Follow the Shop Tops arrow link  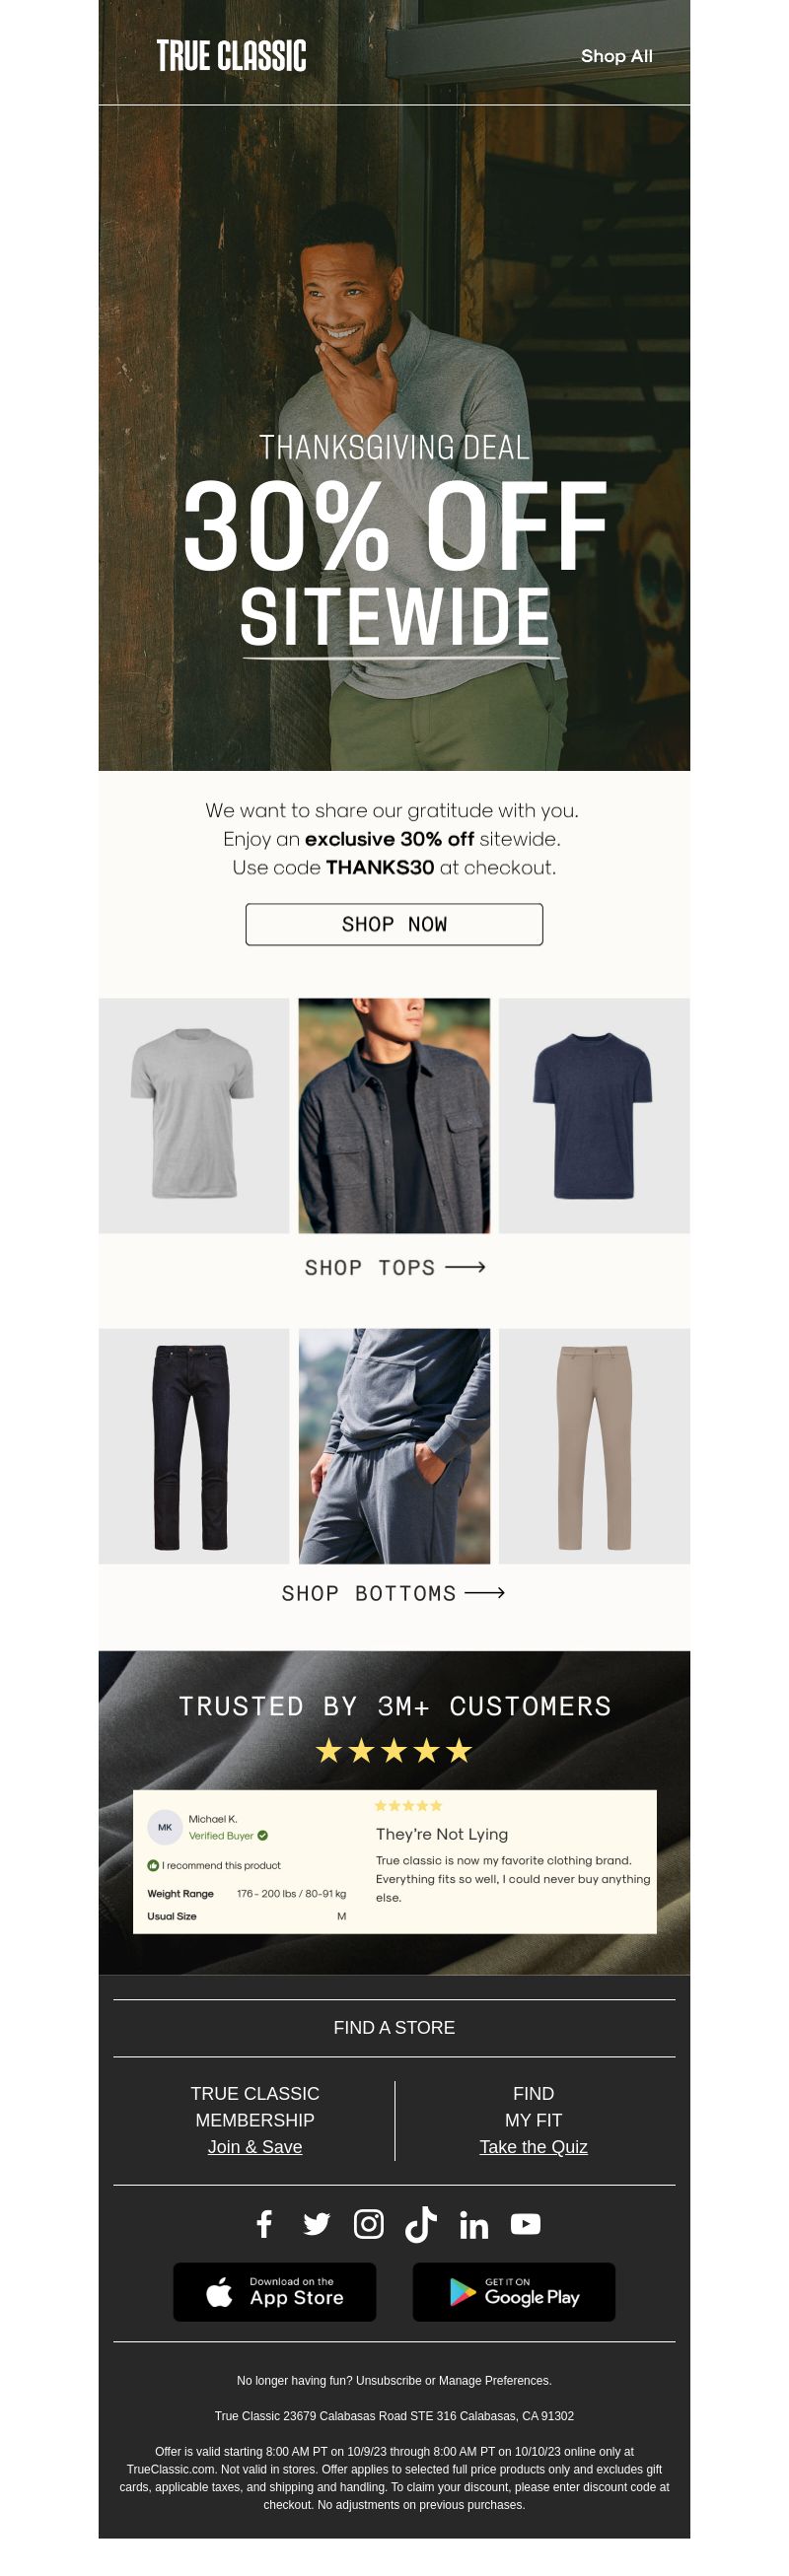click(394, 1267)
